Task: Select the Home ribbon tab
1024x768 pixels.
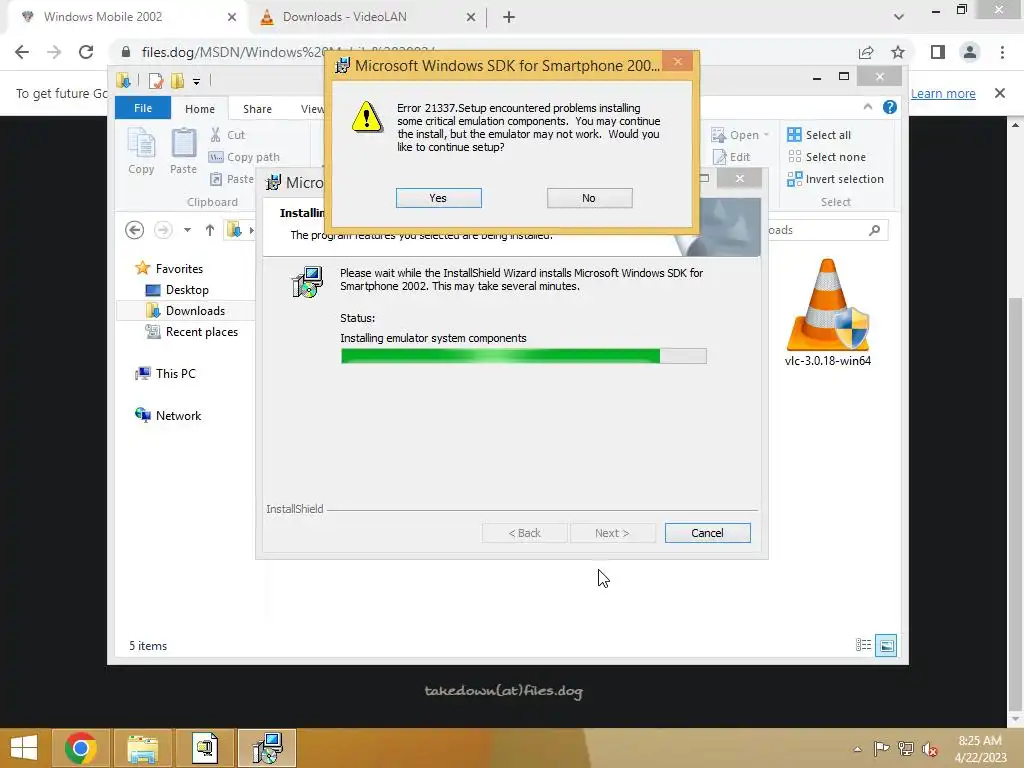Action: [200, 109]
